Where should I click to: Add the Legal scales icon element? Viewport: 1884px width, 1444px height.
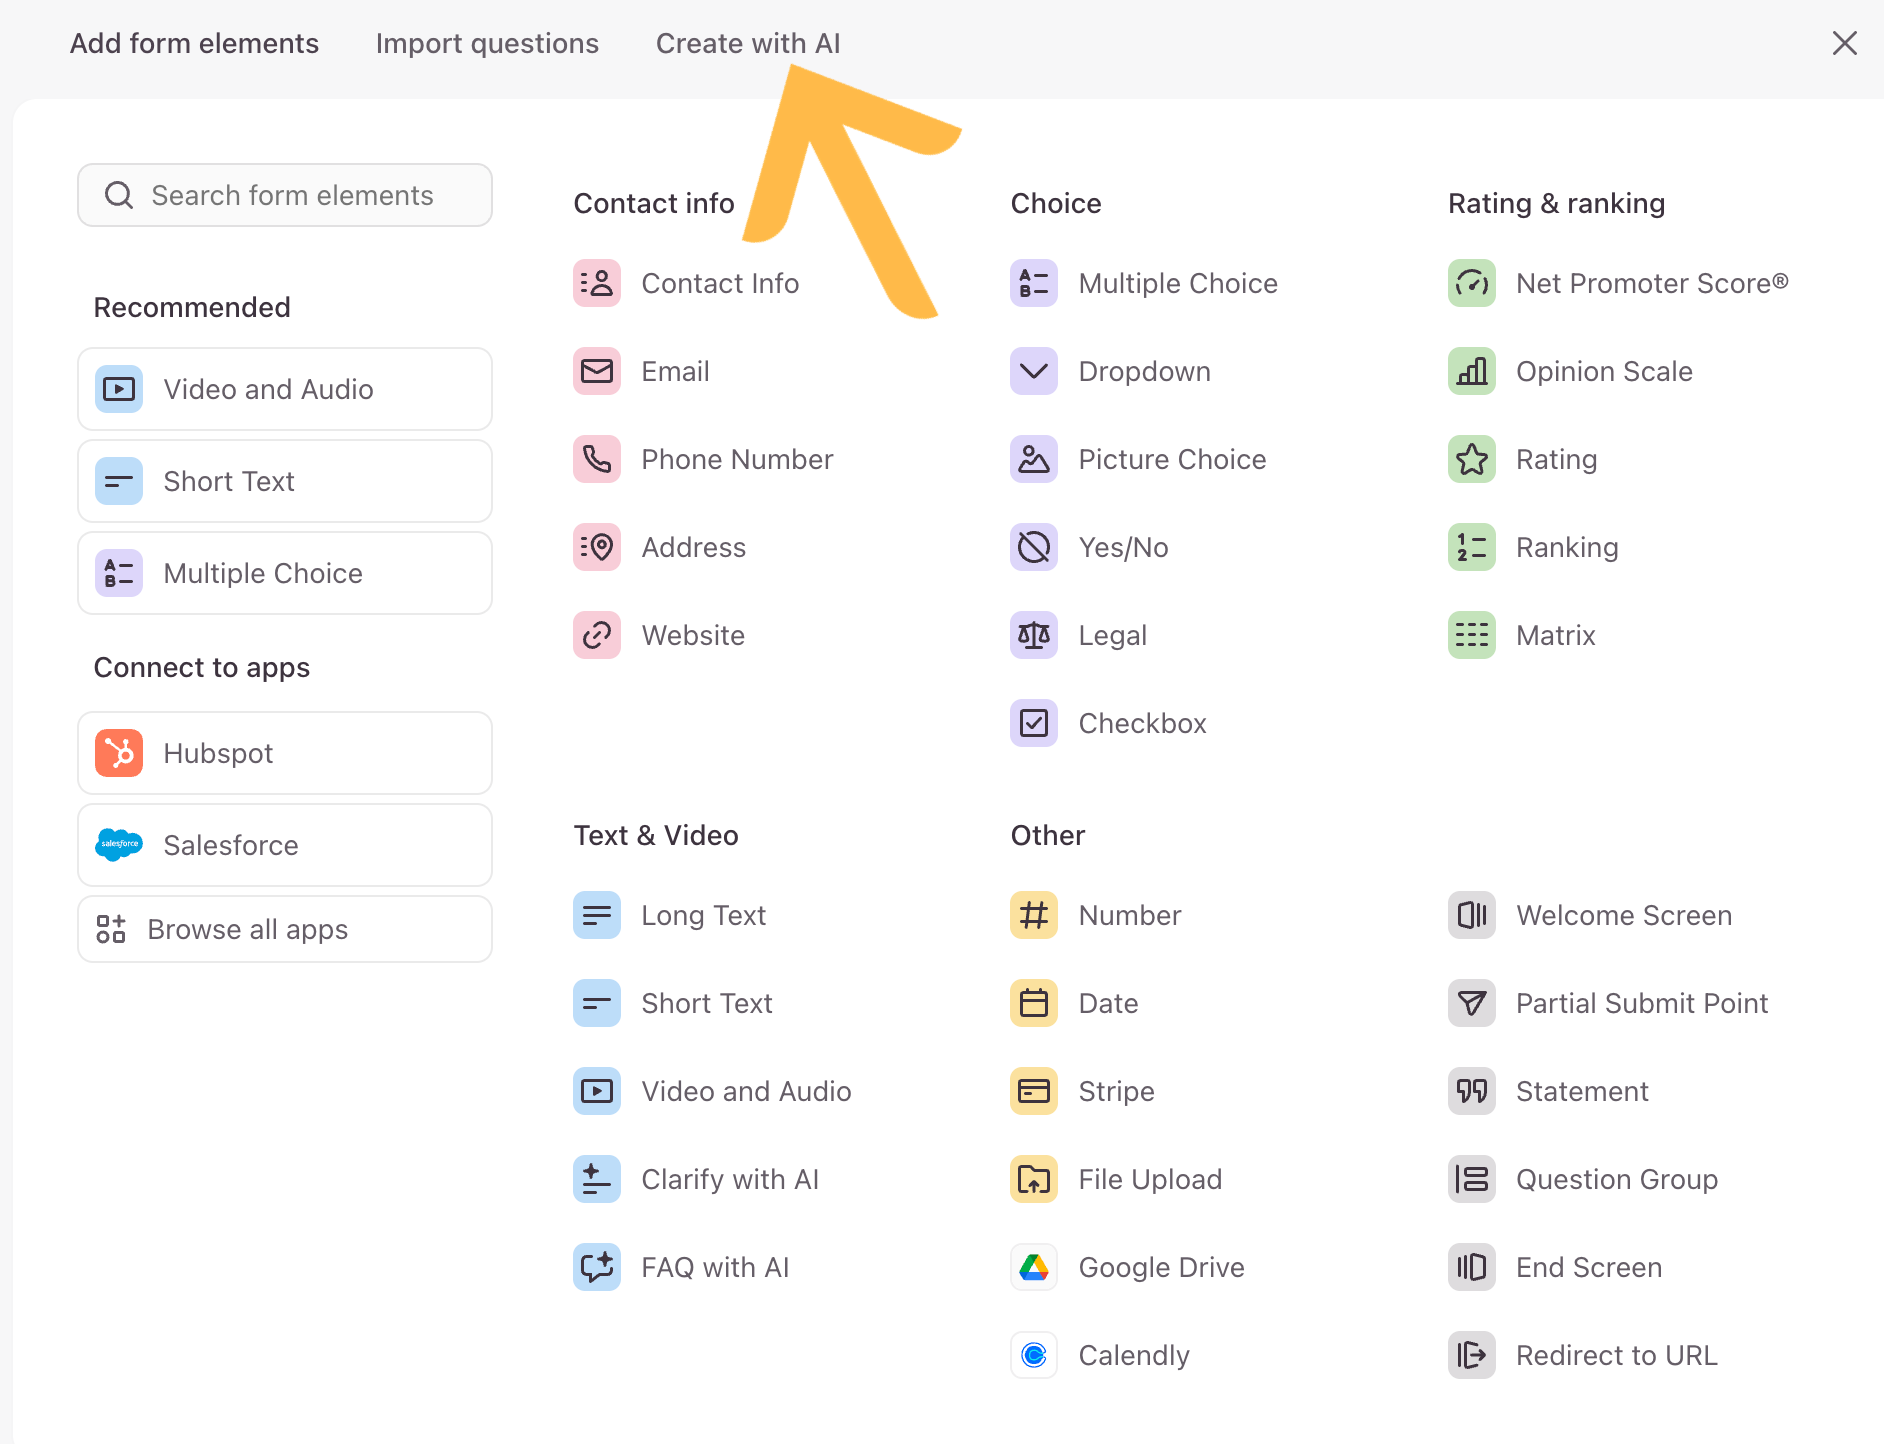1033,636
